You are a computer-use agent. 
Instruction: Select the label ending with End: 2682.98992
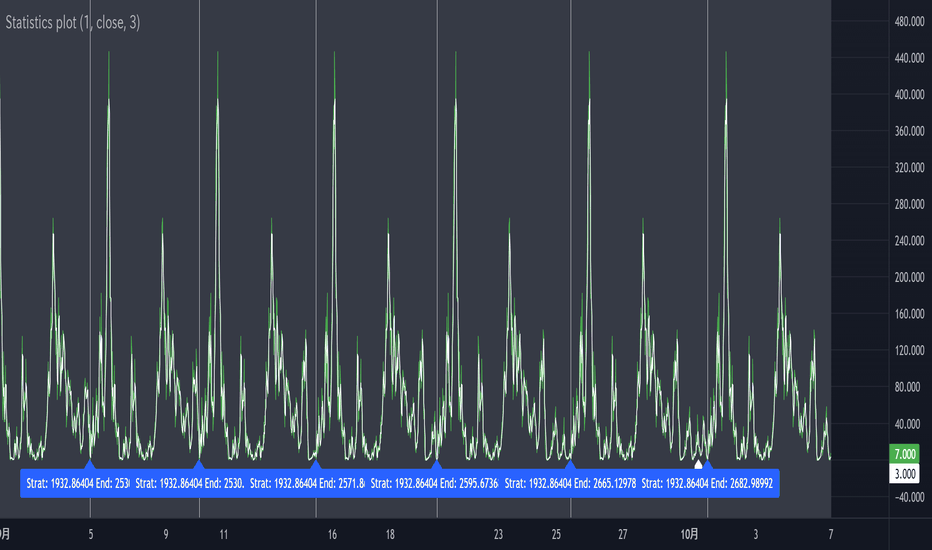tap(707, 483)
